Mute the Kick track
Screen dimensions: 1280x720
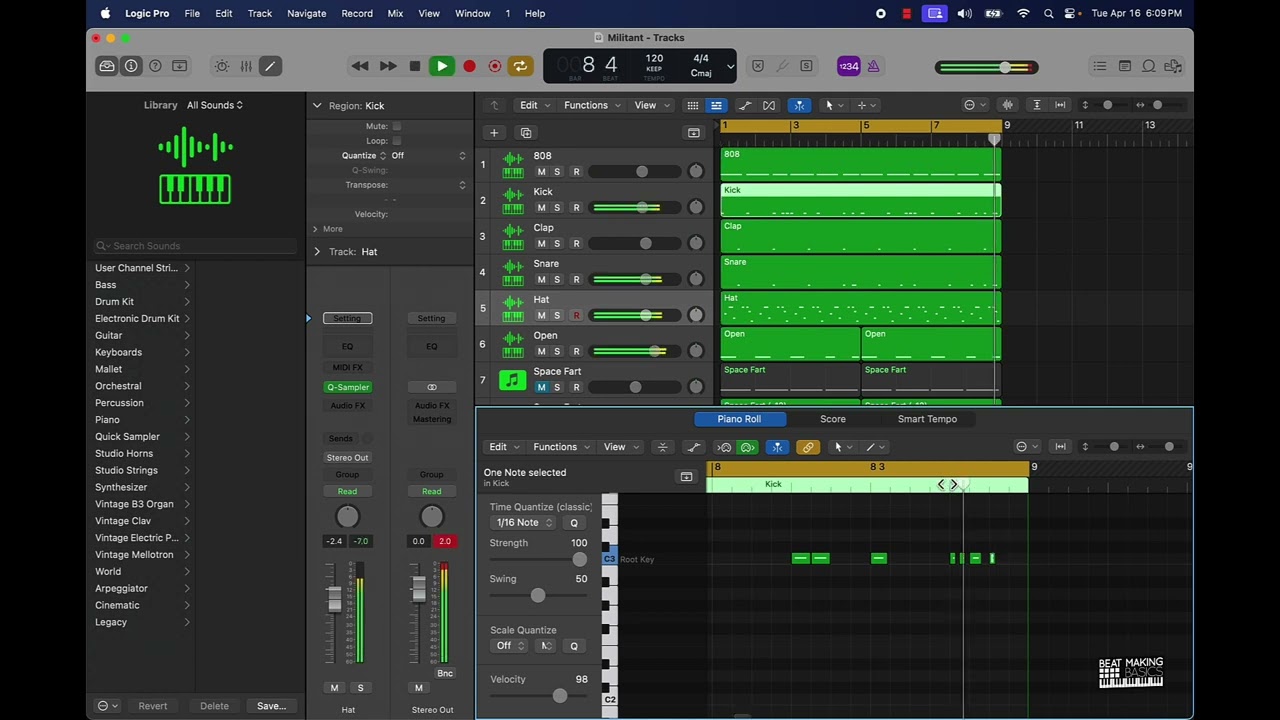542,208
